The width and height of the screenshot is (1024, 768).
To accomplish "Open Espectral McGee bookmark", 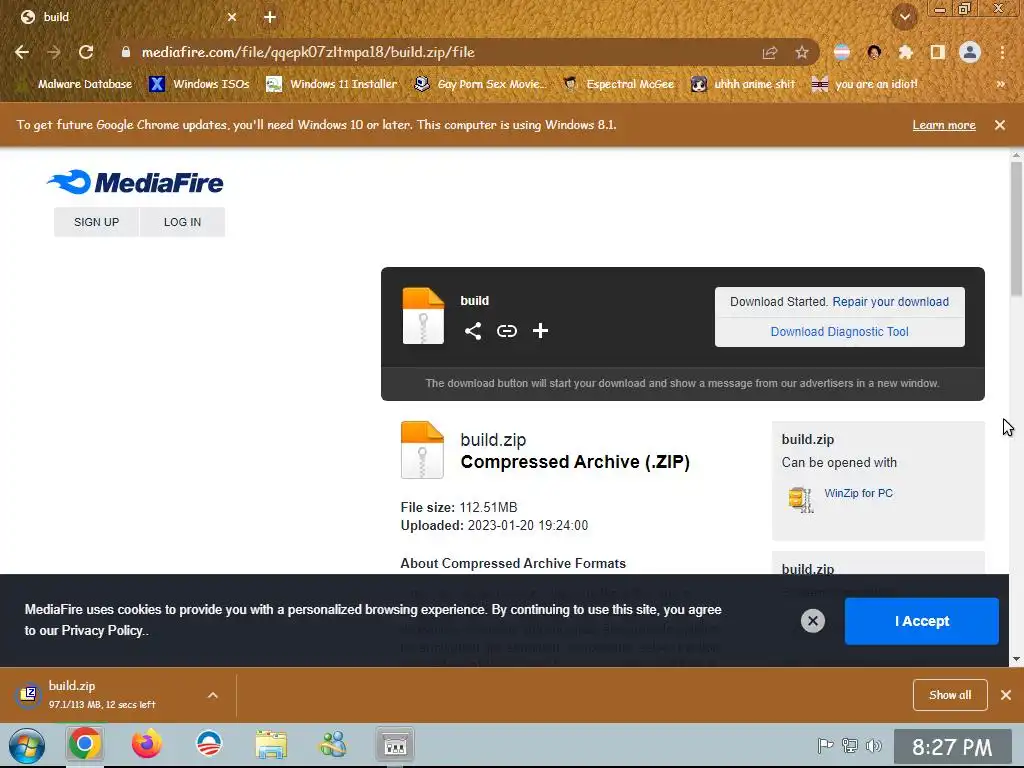I will (x=618, y=84).
